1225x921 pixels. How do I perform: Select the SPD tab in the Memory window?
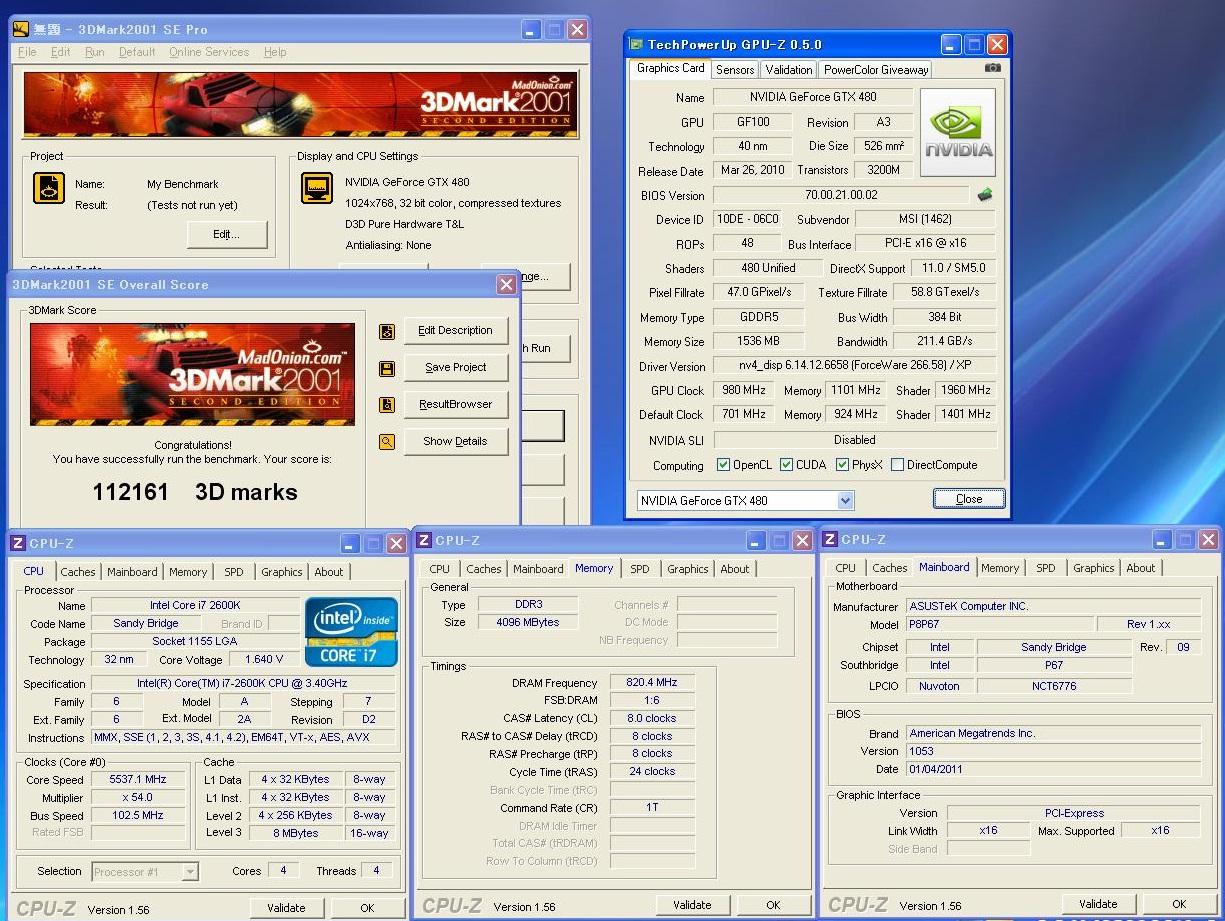click(x=640, y=569)
